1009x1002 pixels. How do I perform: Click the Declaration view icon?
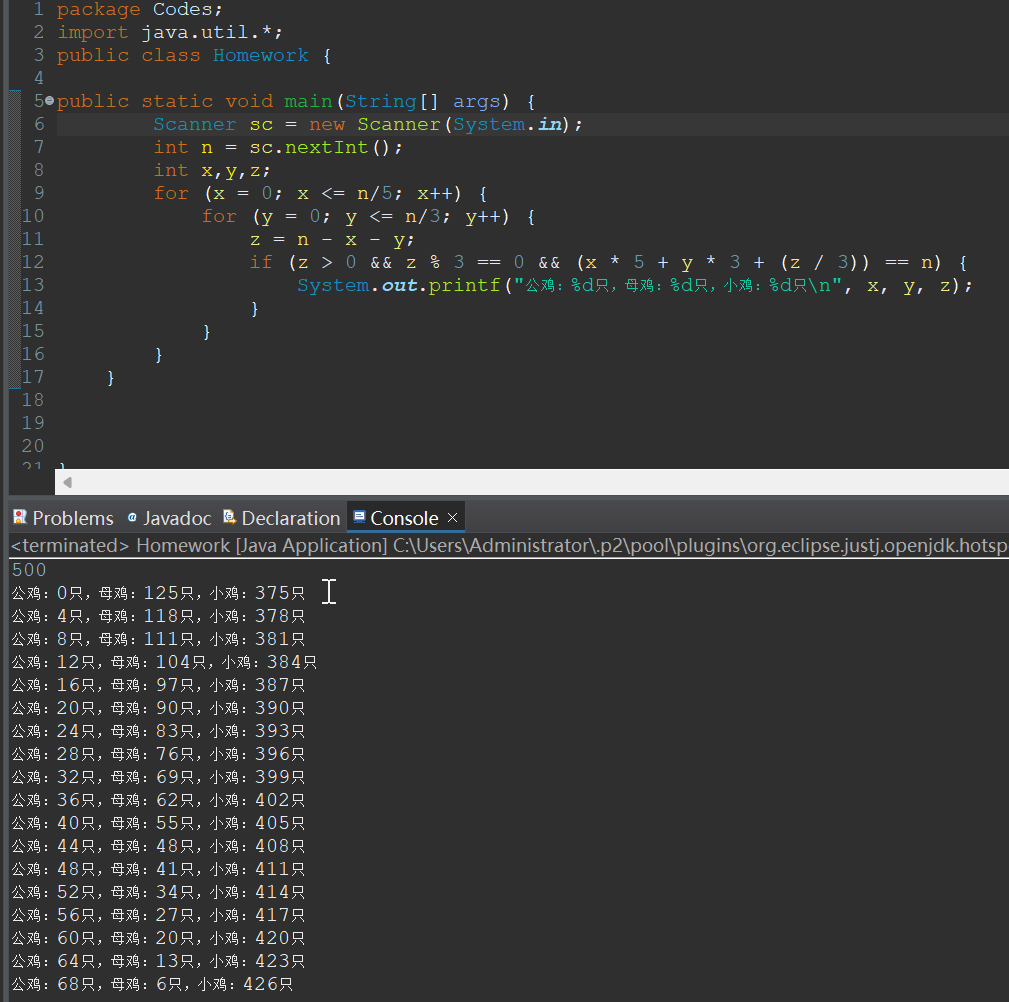coord(230,517)
